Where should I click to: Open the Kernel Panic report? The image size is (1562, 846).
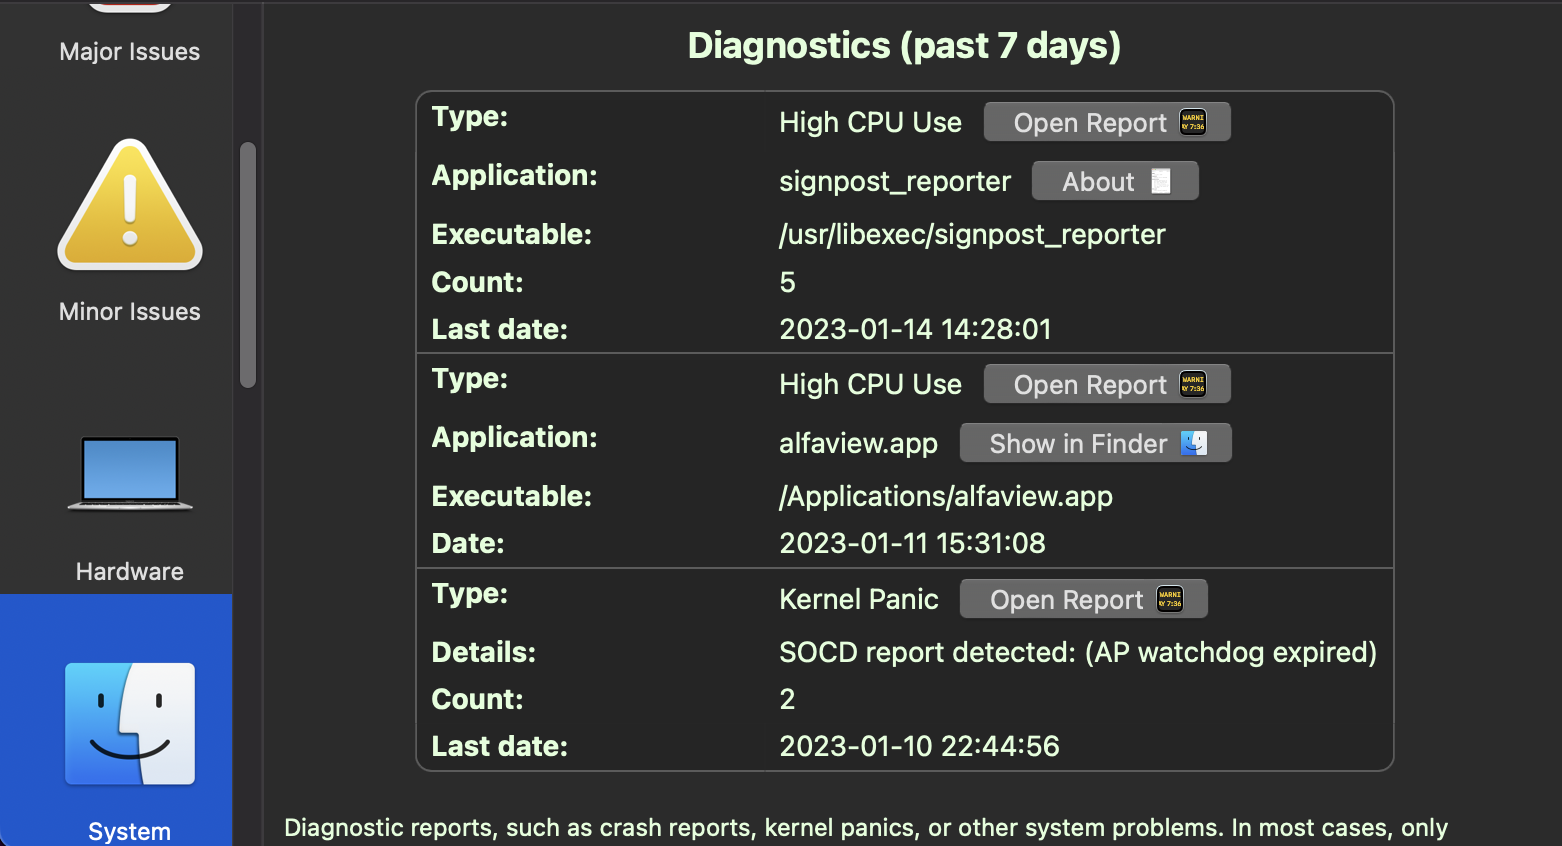click(1066, 599)
